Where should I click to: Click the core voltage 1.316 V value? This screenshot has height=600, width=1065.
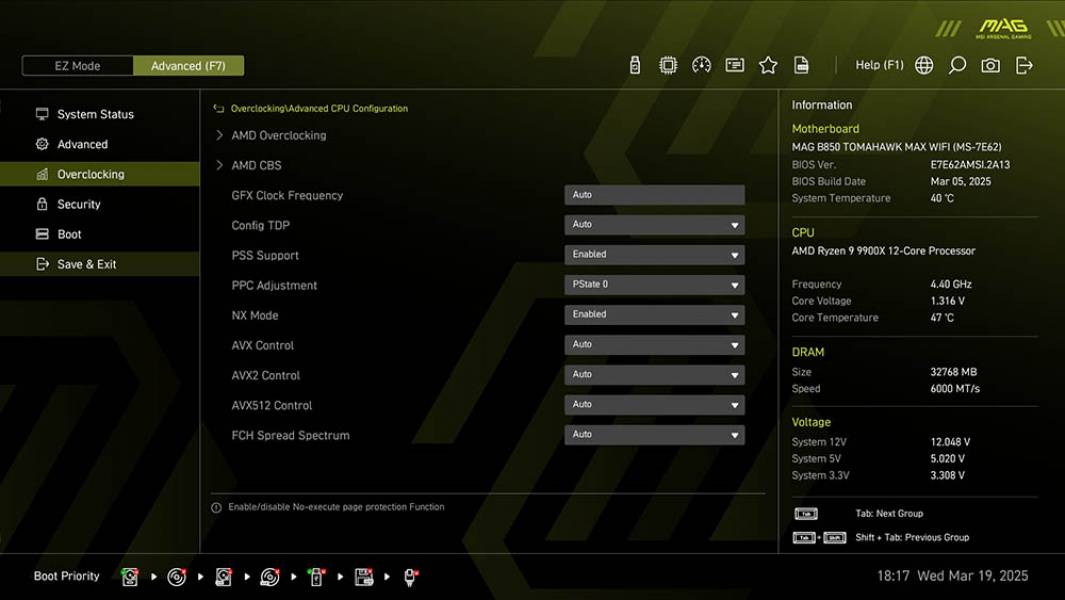tap(947, 300)
